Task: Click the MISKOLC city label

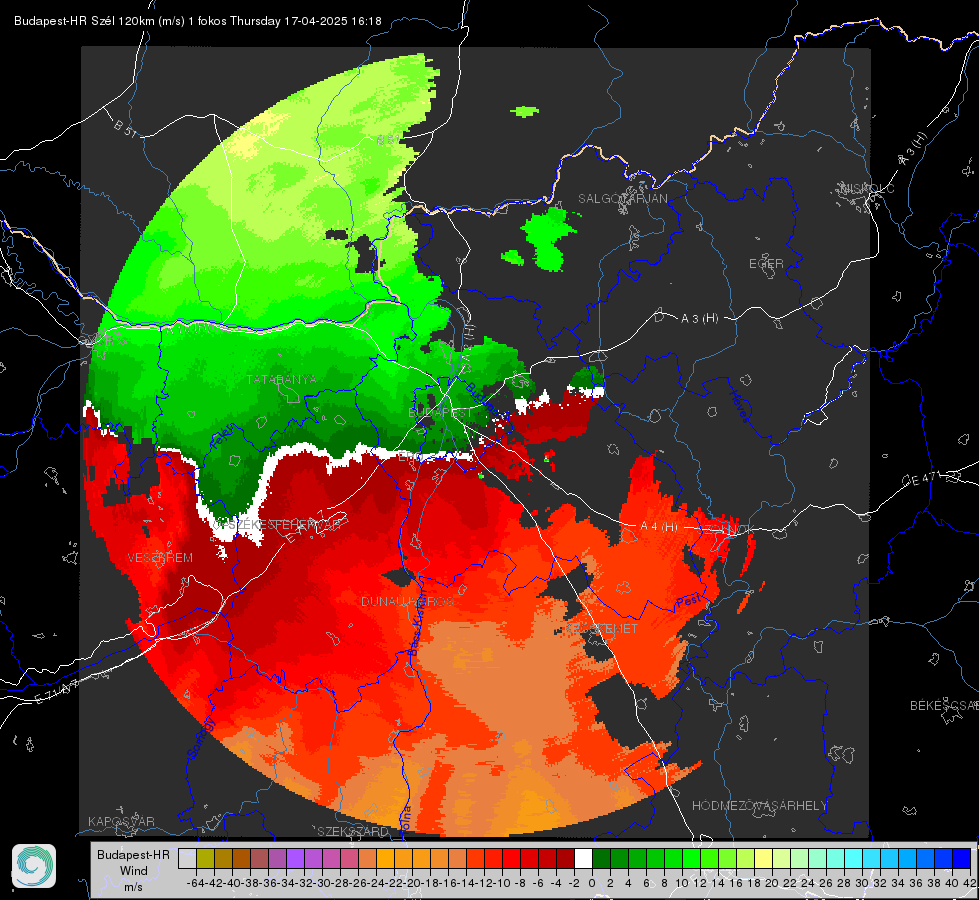Action: (x=867, y=188)
